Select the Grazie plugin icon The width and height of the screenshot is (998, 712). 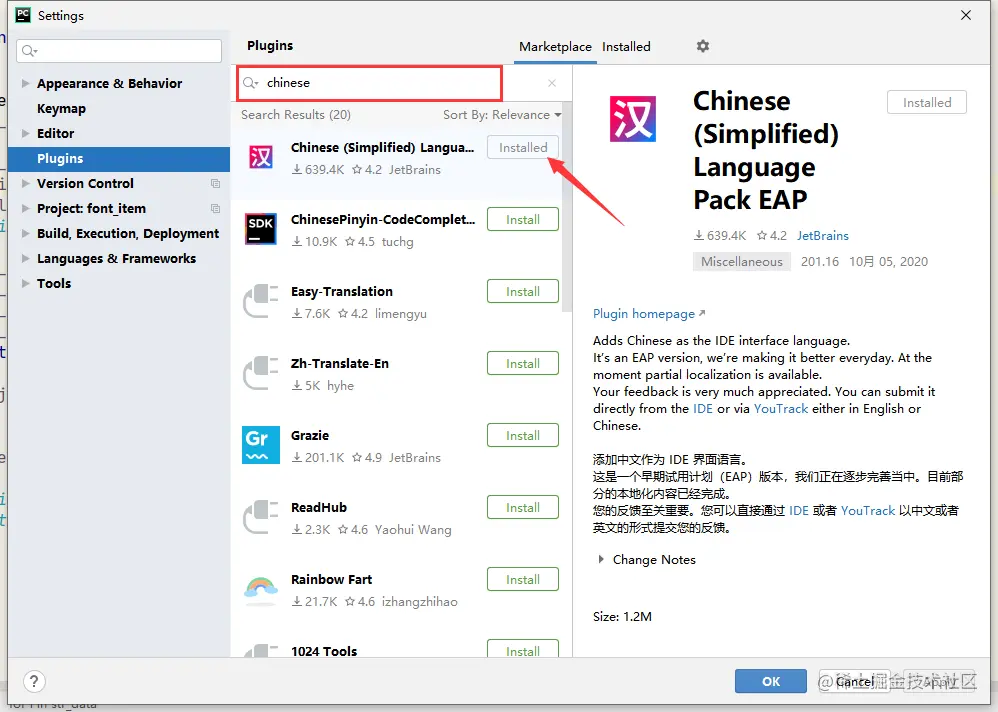261,445
